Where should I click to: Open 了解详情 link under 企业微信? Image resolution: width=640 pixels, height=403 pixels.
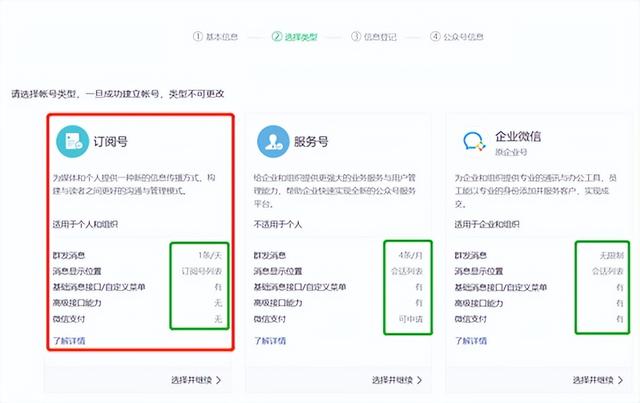click(471, 341)
